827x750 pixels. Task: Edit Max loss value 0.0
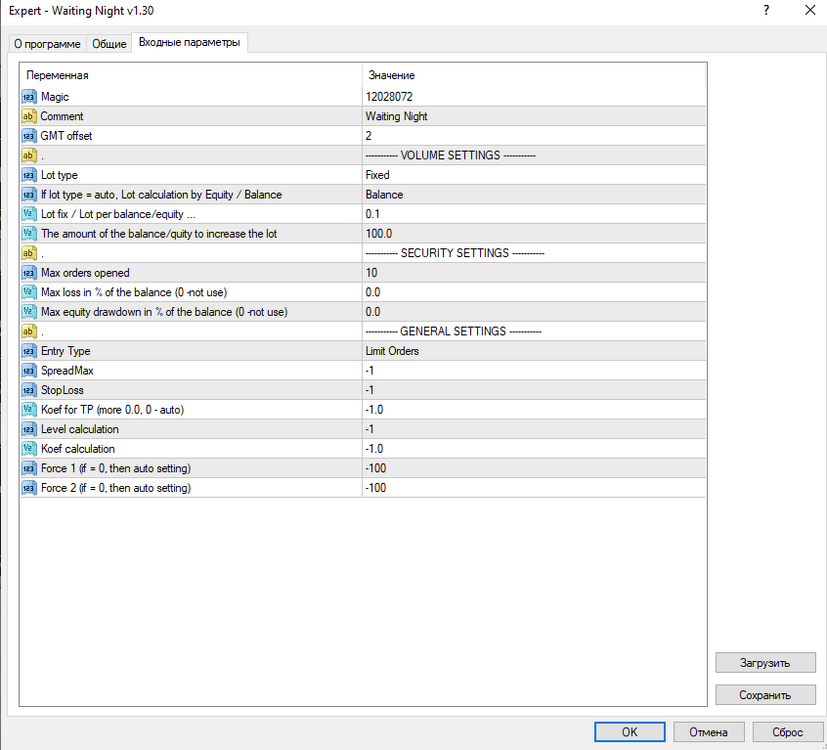[x=534, y=292]
